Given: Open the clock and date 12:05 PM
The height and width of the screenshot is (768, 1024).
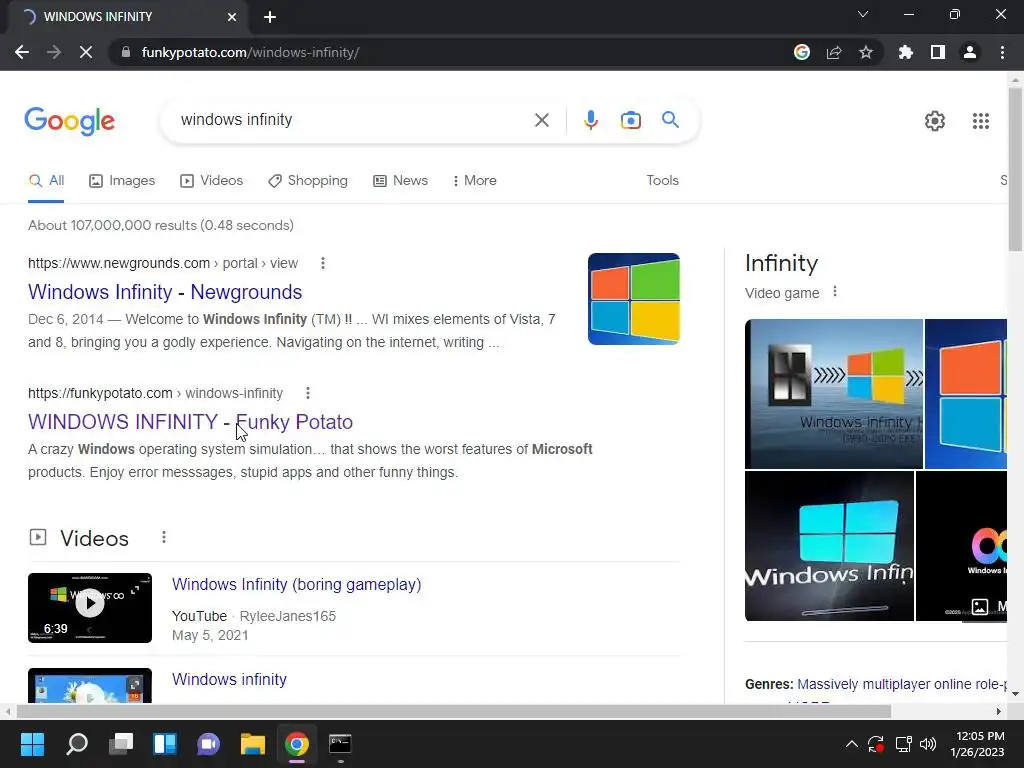Looking at the screenshot, I should pyautogui.click(x=977, y=744).
